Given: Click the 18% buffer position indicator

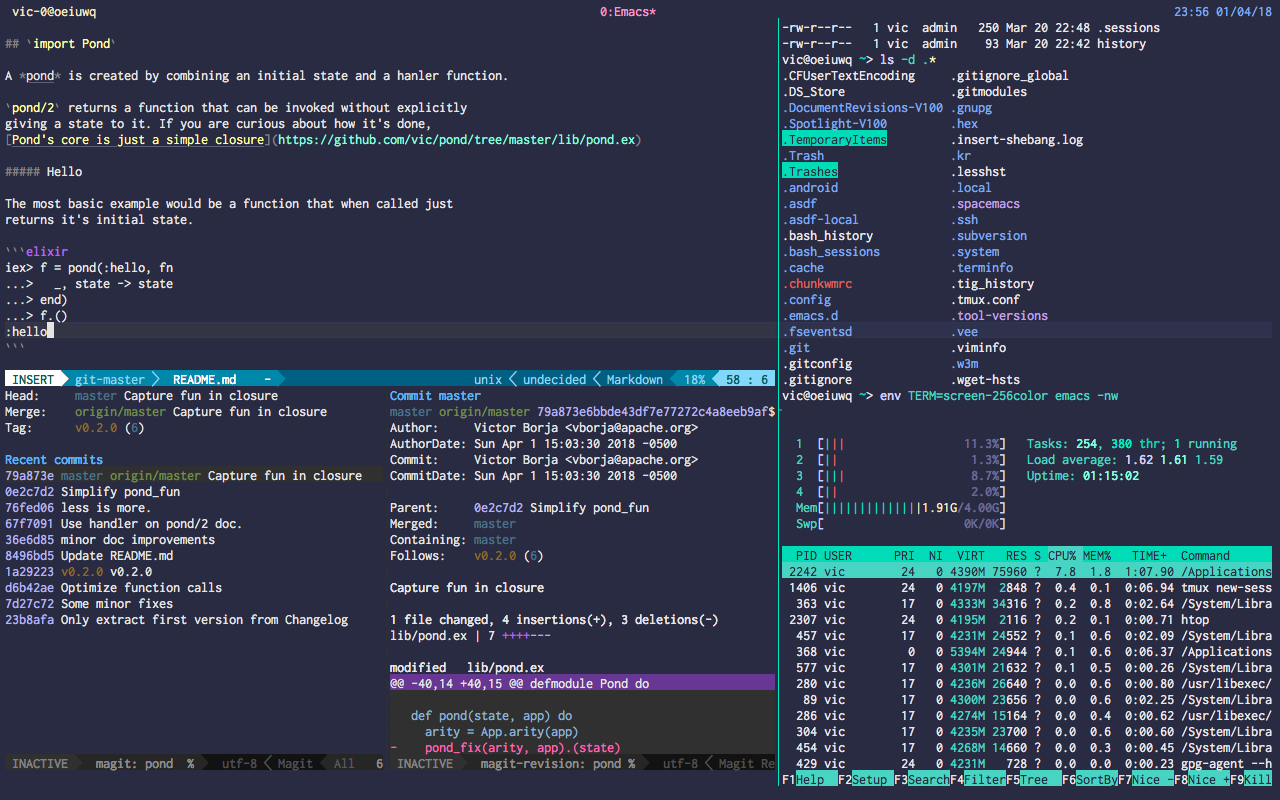Looking at the screenshot, I should (694, 380).
